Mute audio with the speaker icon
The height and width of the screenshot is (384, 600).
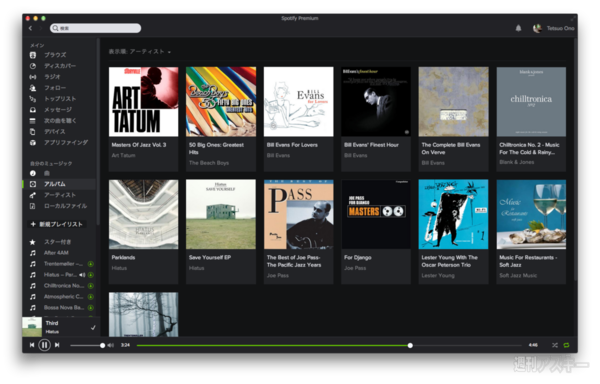click(x=111, y=345)
